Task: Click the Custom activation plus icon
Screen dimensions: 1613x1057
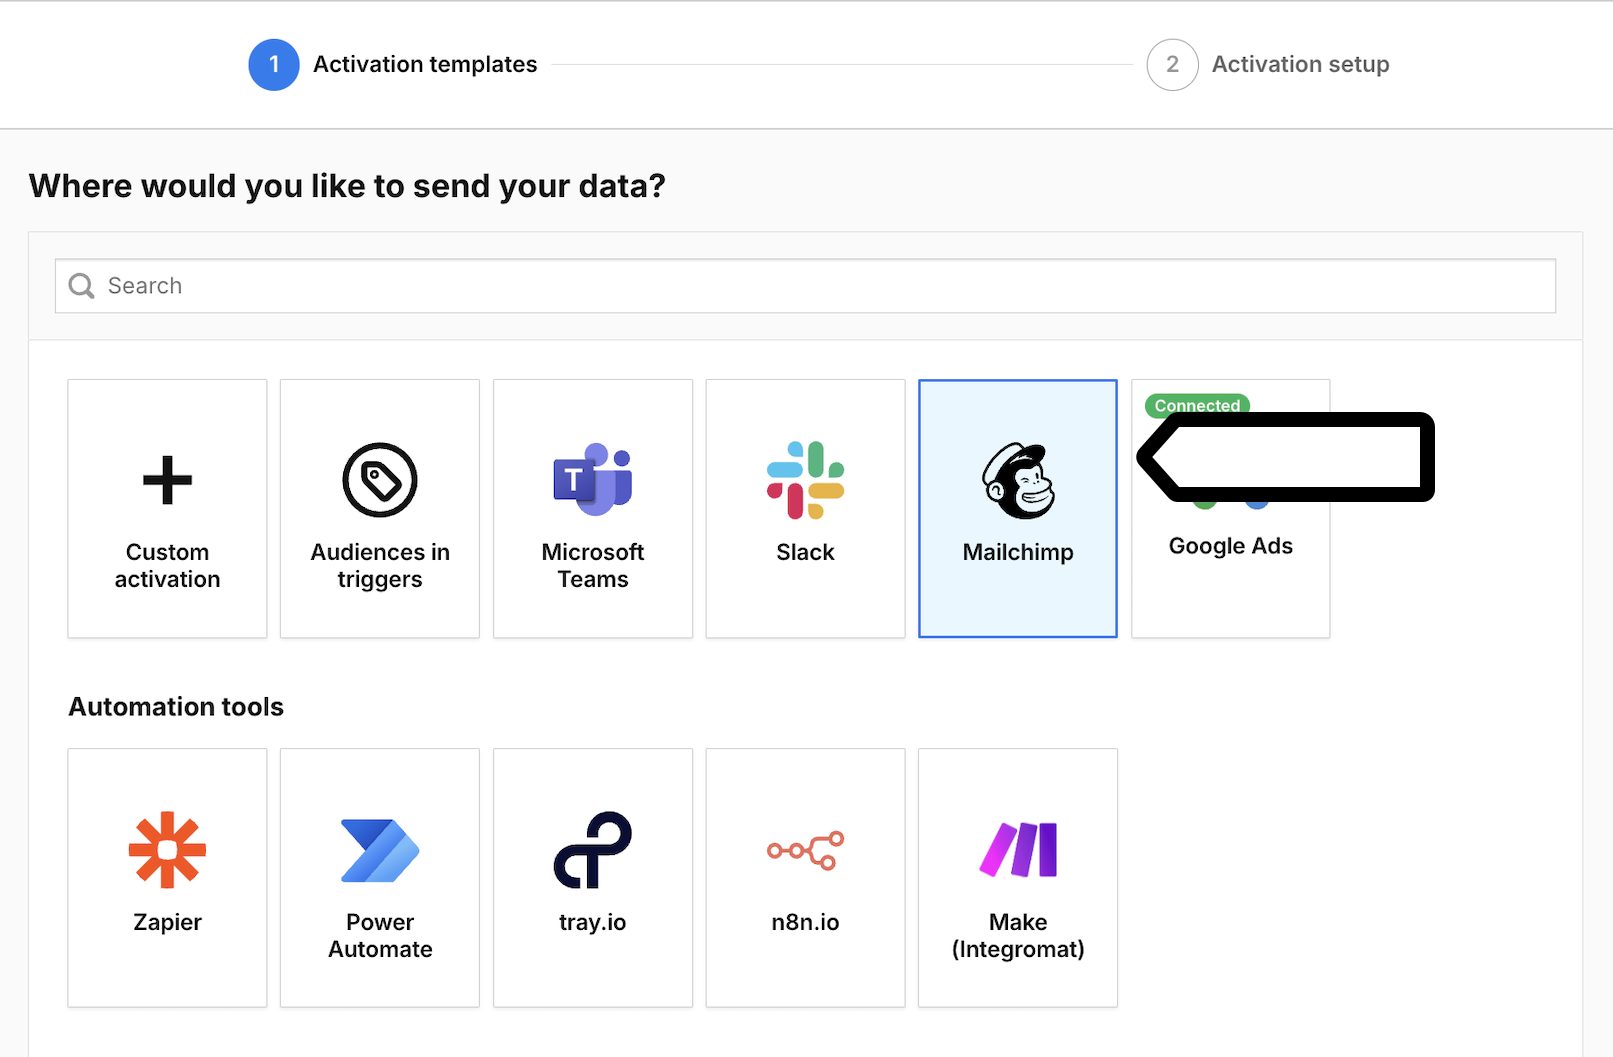Action: 167,480
